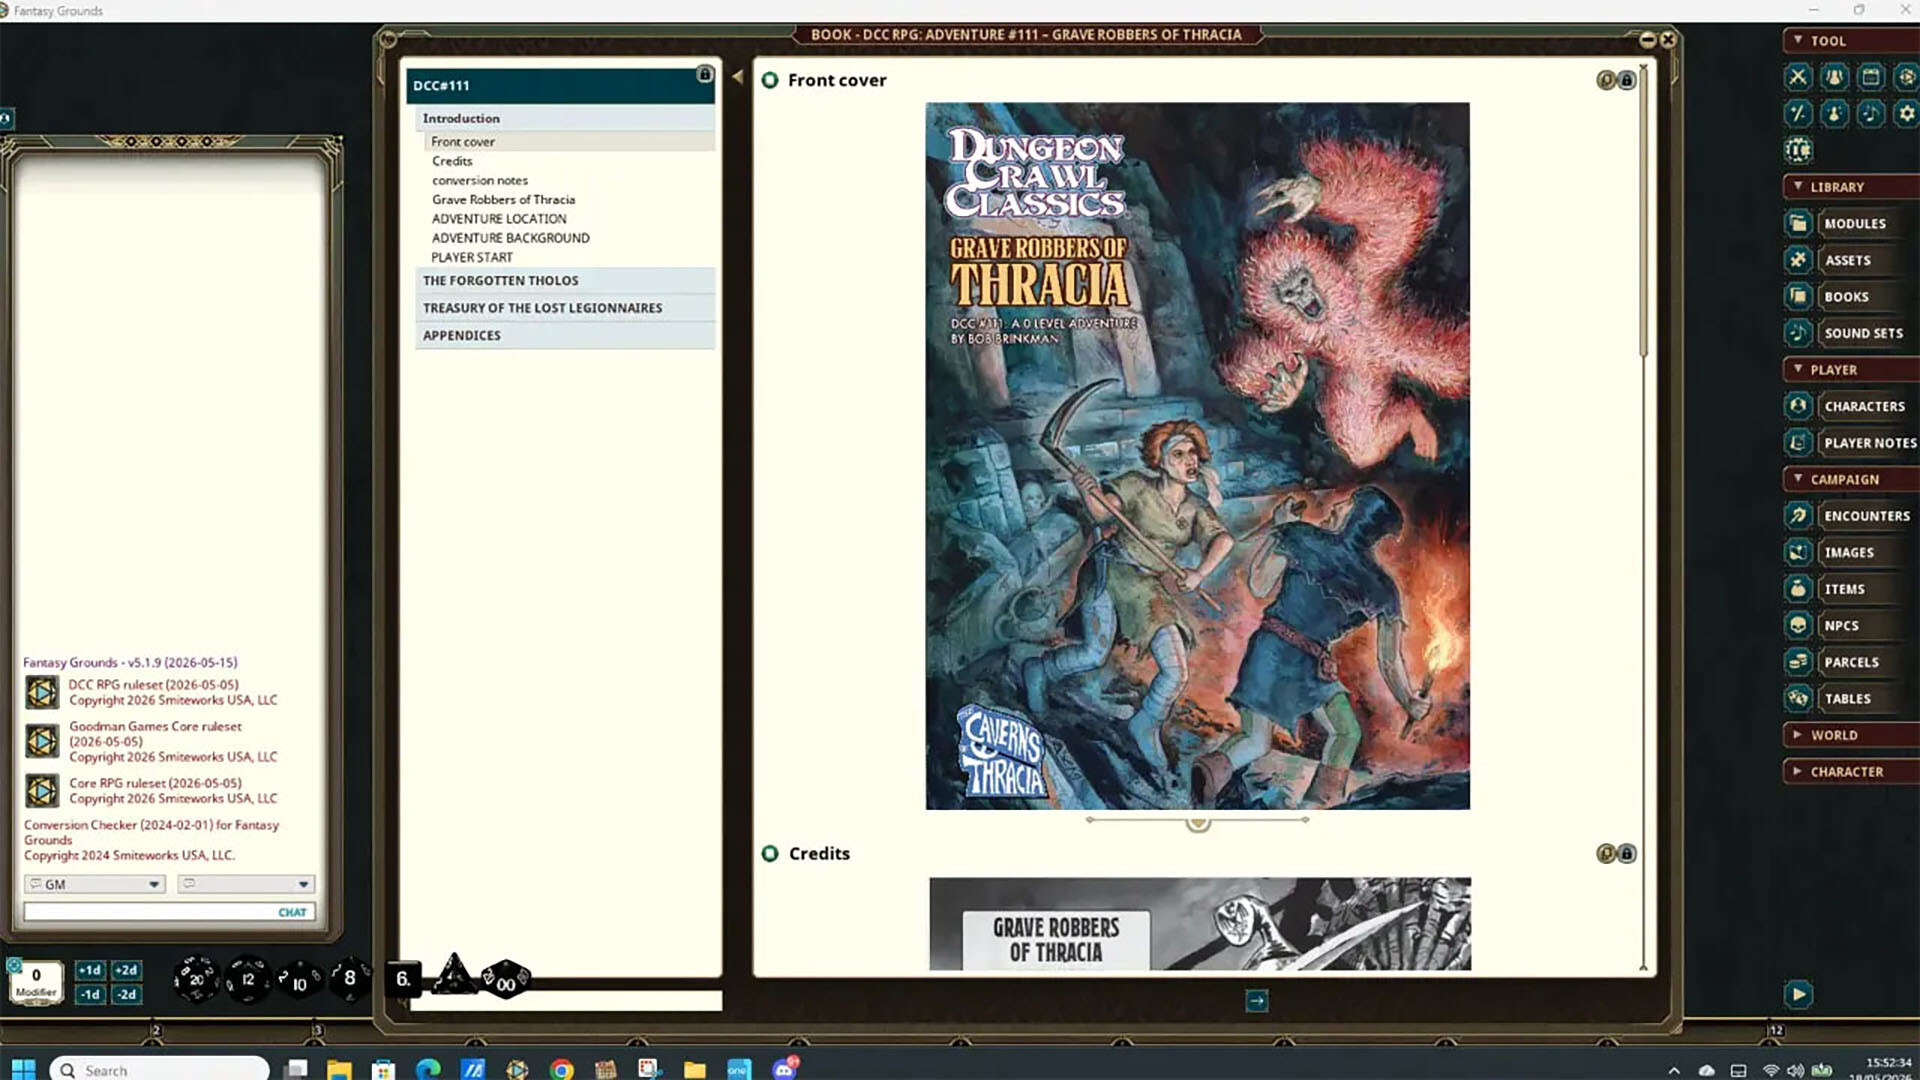Viewport: 1920px width, 1080px height.
Task: Open the PLAYER START page
Action: [x=472, y=257]
